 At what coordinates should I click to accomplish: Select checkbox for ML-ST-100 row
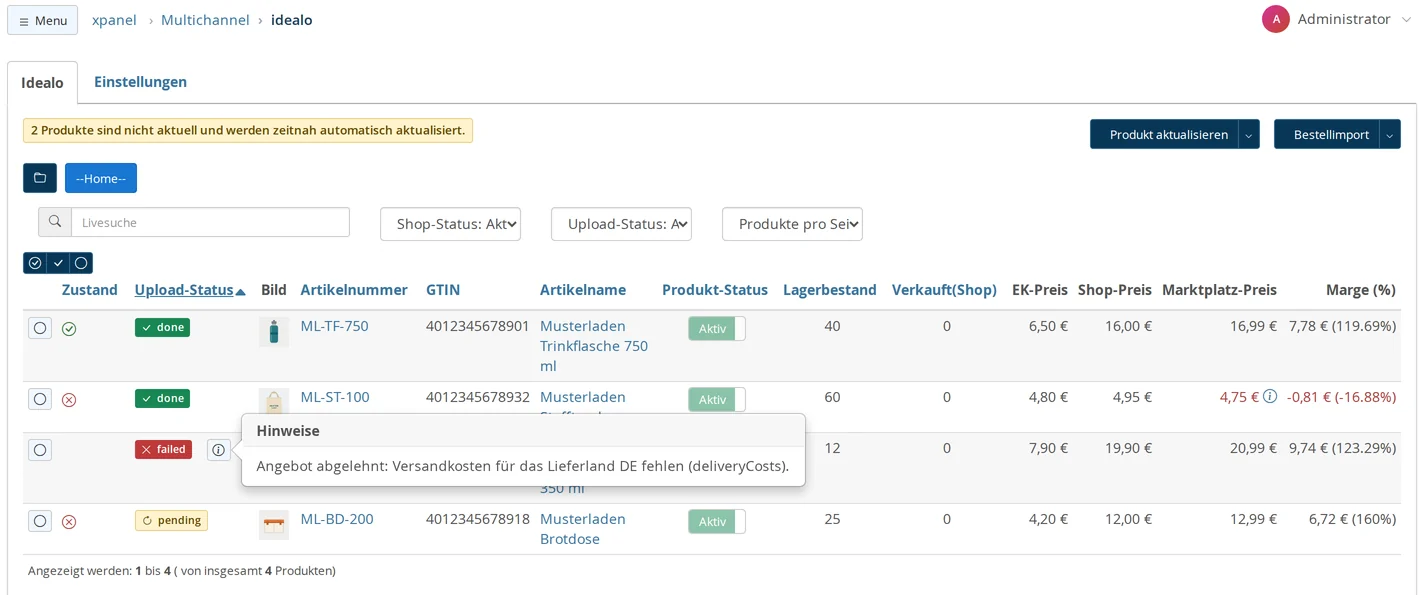(40, 399)
